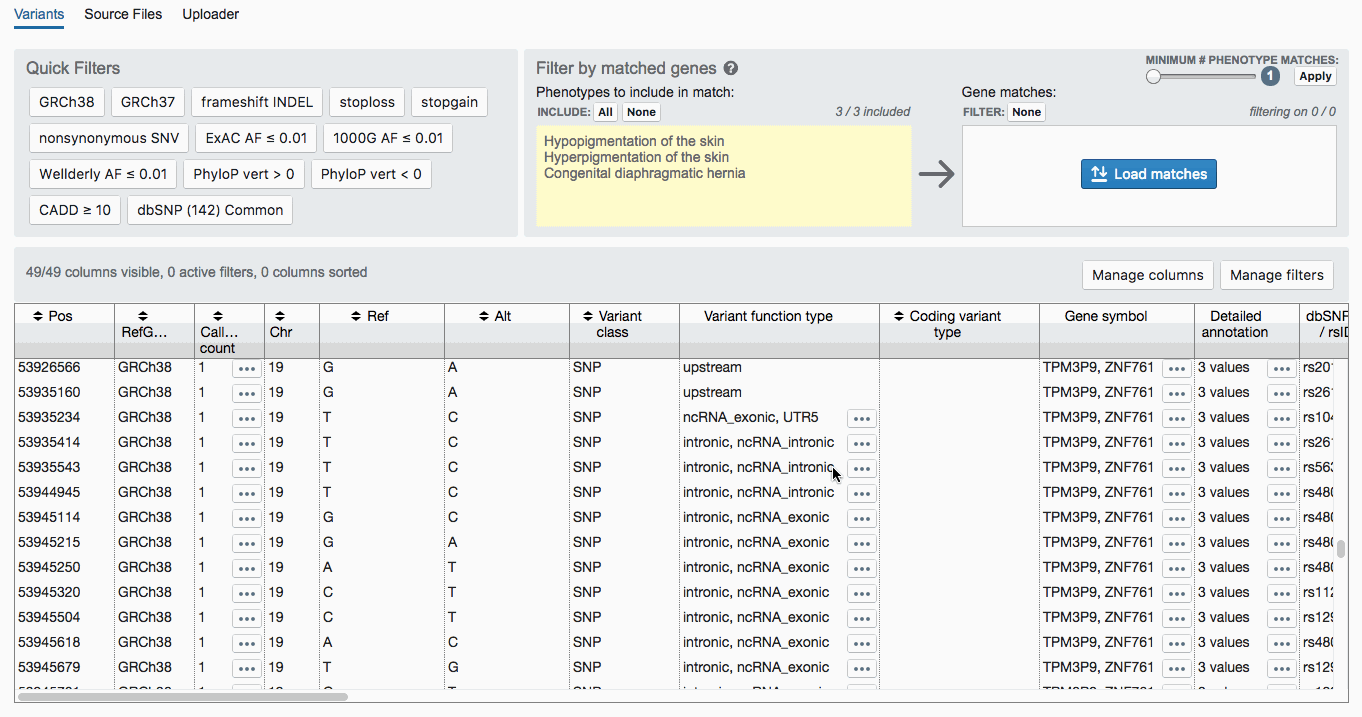Sort the table by the Chr column icon
This screenshot has height=717, width=1362.
(x=280, y=316)
